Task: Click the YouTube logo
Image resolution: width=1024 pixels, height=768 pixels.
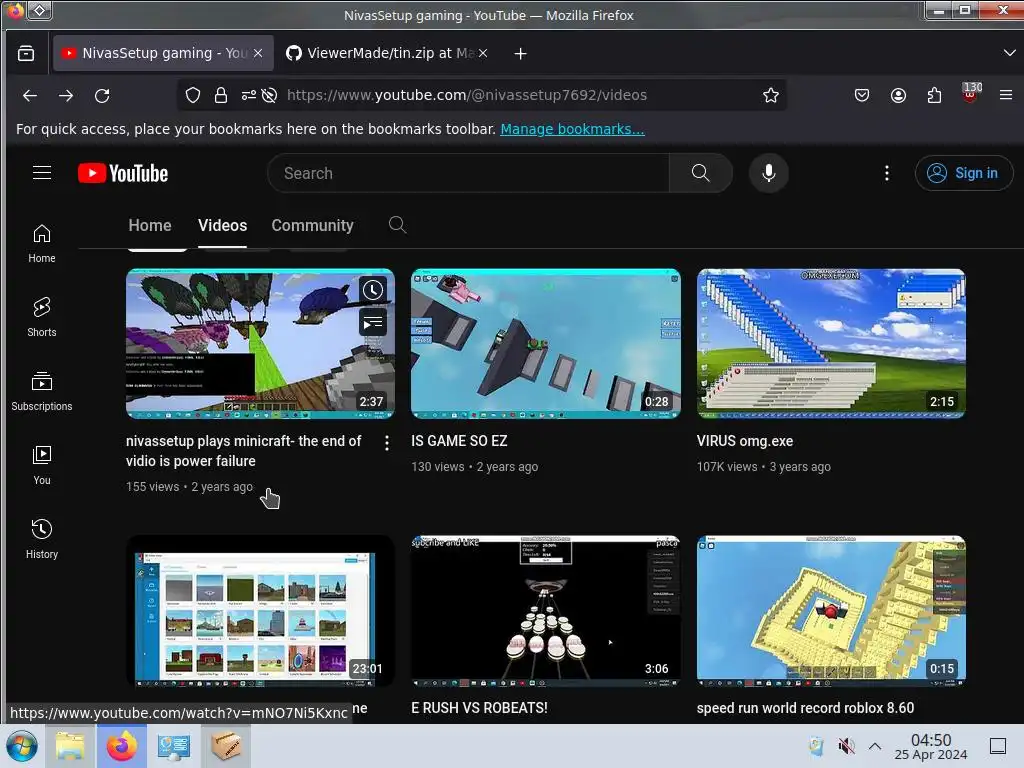Action: (123, 173)
